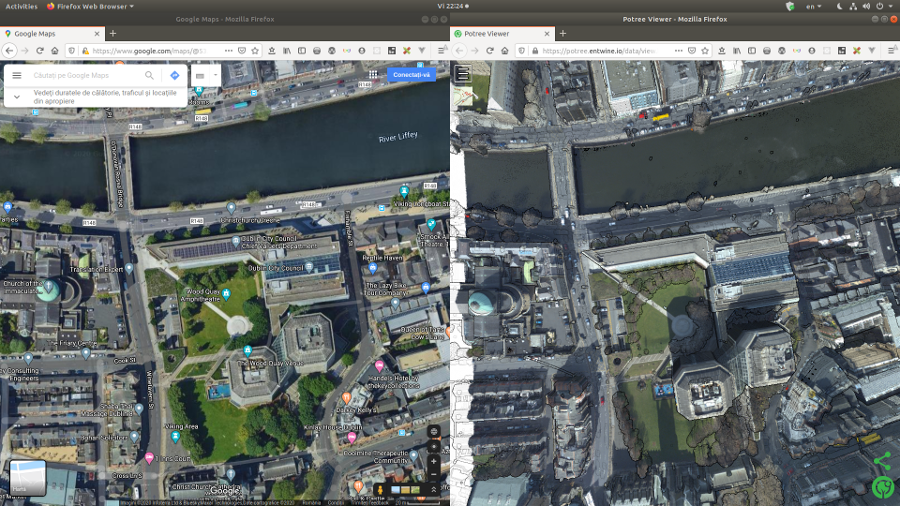
Task: Switch to the Potree Viewer tab
Action: point(502,34)
